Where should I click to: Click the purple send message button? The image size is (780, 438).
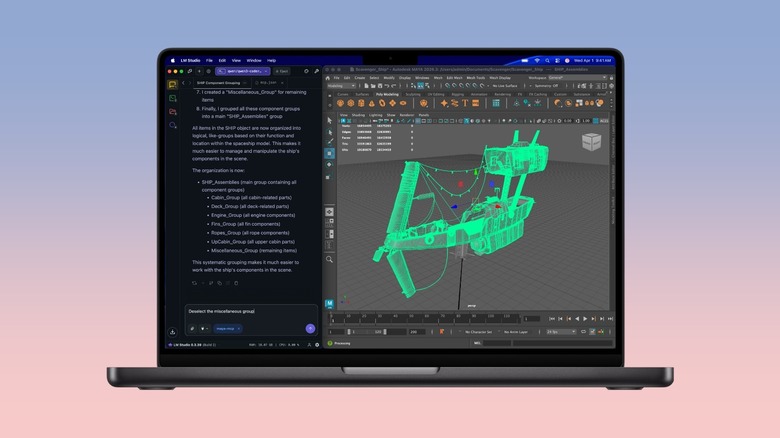click(x=310, y=328)
